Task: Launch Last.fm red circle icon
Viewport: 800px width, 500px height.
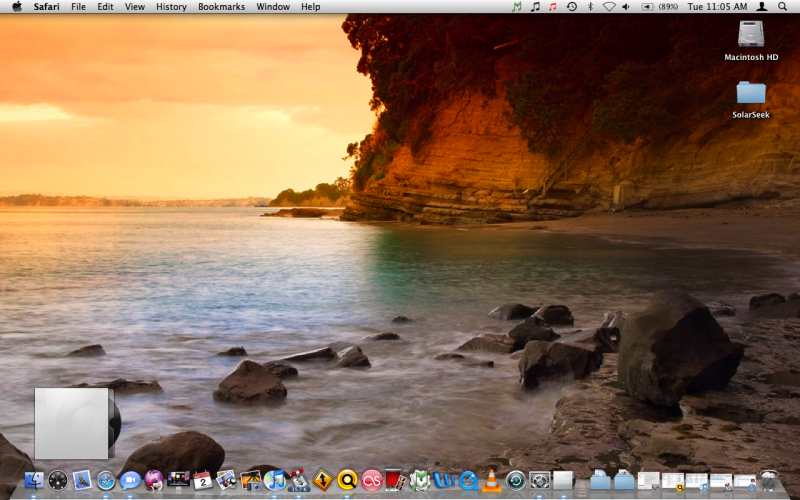Action: tap(372, 480)
